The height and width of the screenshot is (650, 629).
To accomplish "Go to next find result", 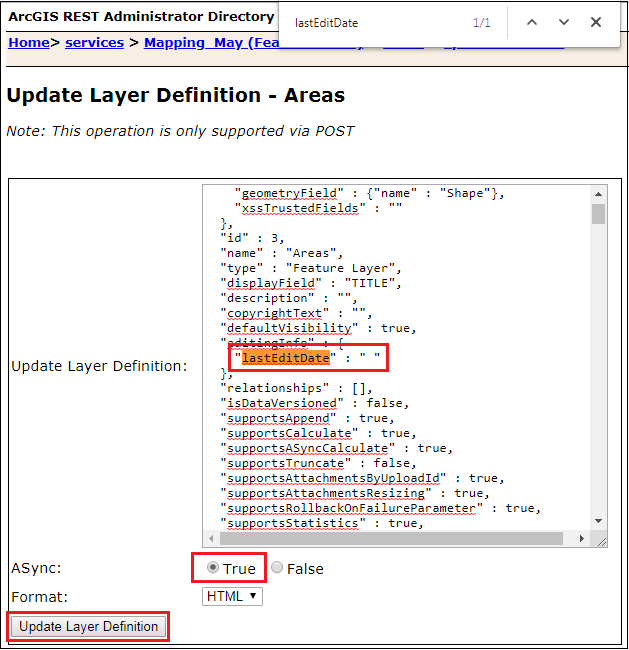I will pyautogui.click(x=563, y=22).
